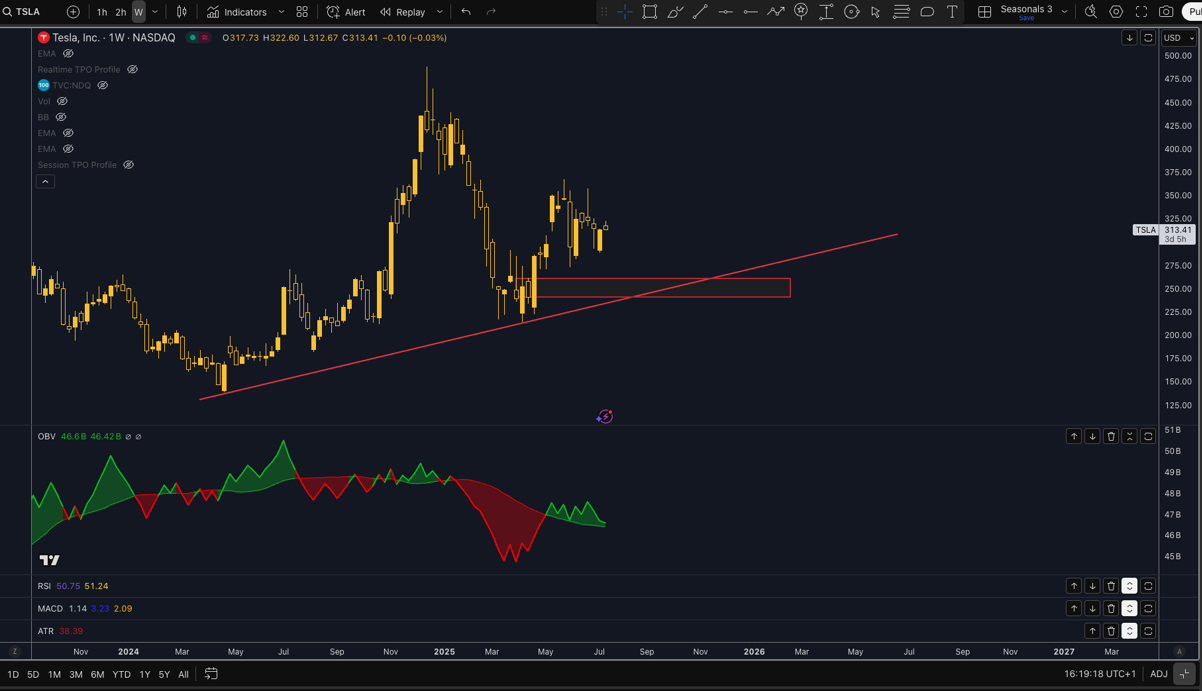Open the candlestick chart type menu
The image size is (1202, 691).
pyautogui.click(x=182, y=12)
